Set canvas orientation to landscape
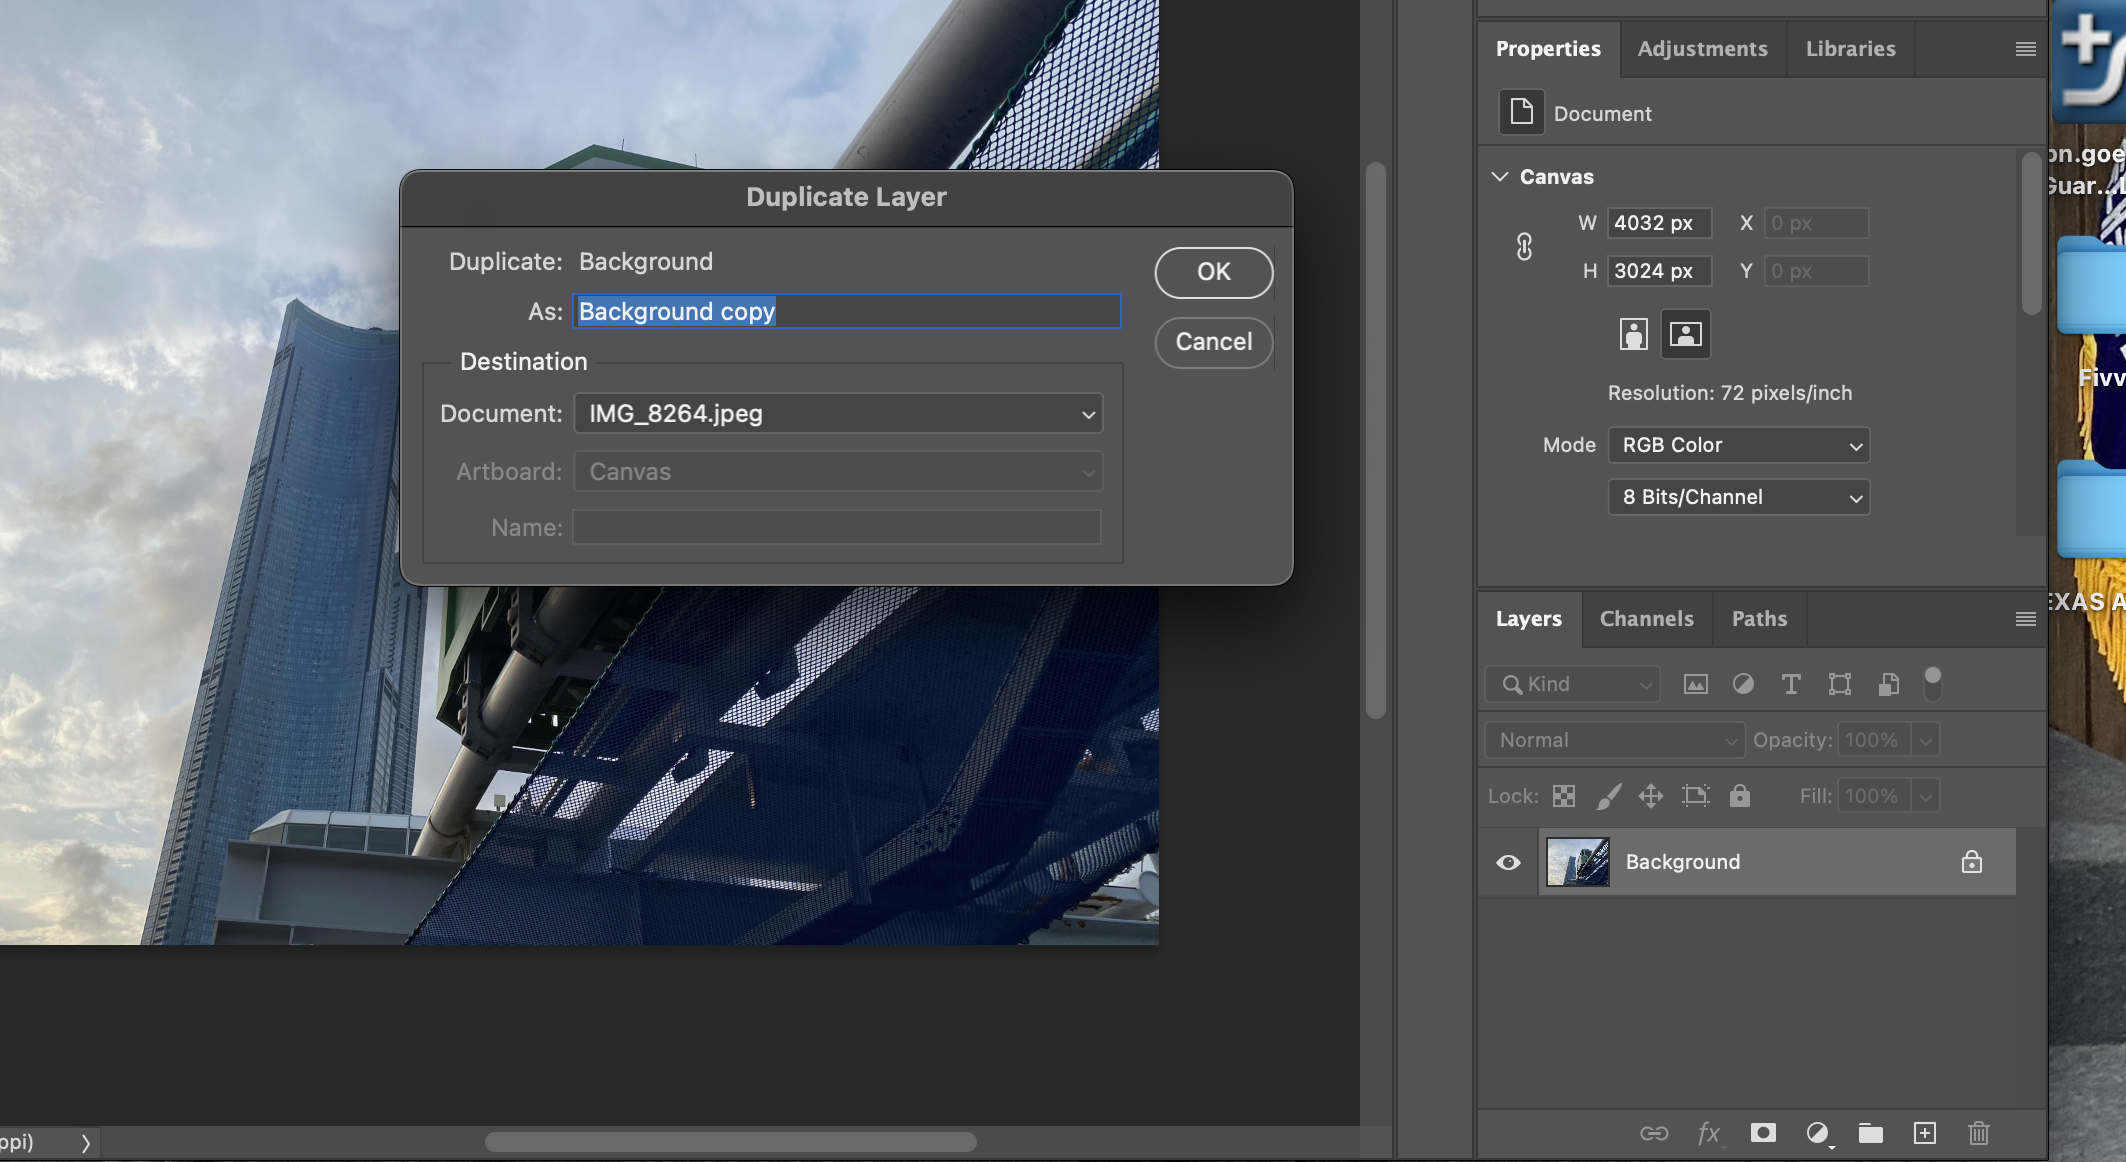The width and height of the screenshot is (2126, 1162). 1686,334
